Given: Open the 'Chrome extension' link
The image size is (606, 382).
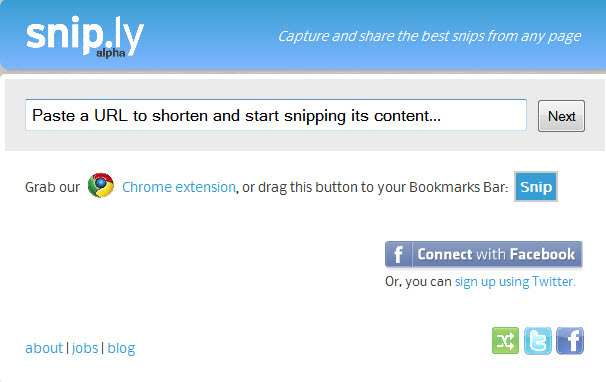Looking at the screenshot, I should (179, 187).
